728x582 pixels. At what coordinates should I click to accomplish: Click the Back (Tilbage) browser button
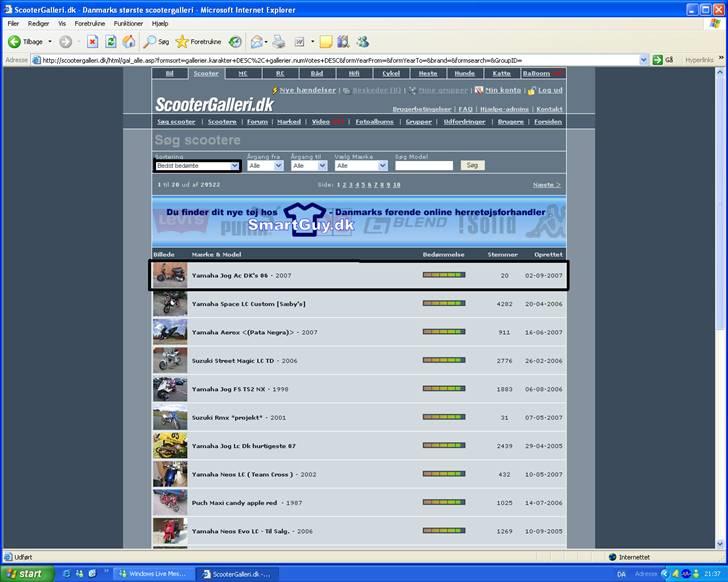point(26,42)
